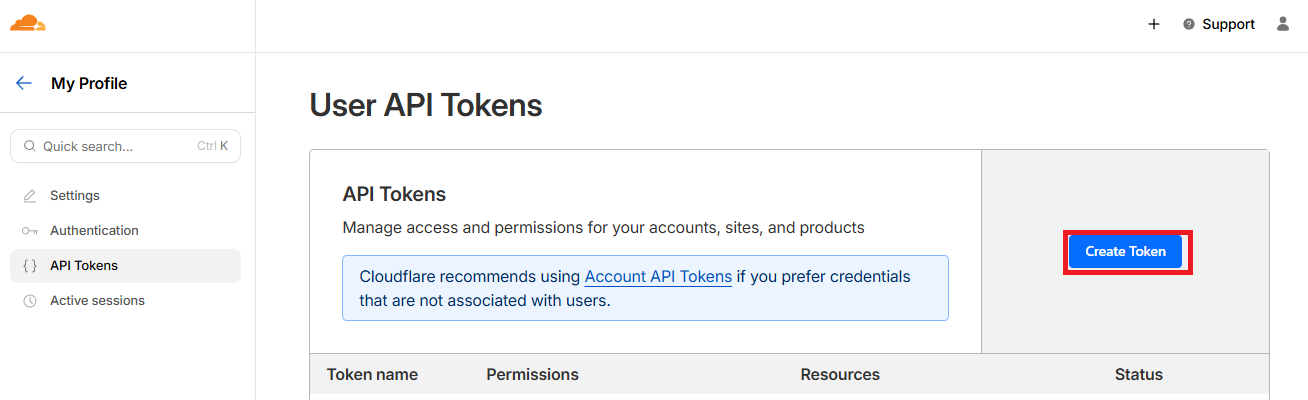Follow the Account API Tokens link
Image resolution: width=1308 pixels, height=400 pixels.
click(x=658, y=277)
